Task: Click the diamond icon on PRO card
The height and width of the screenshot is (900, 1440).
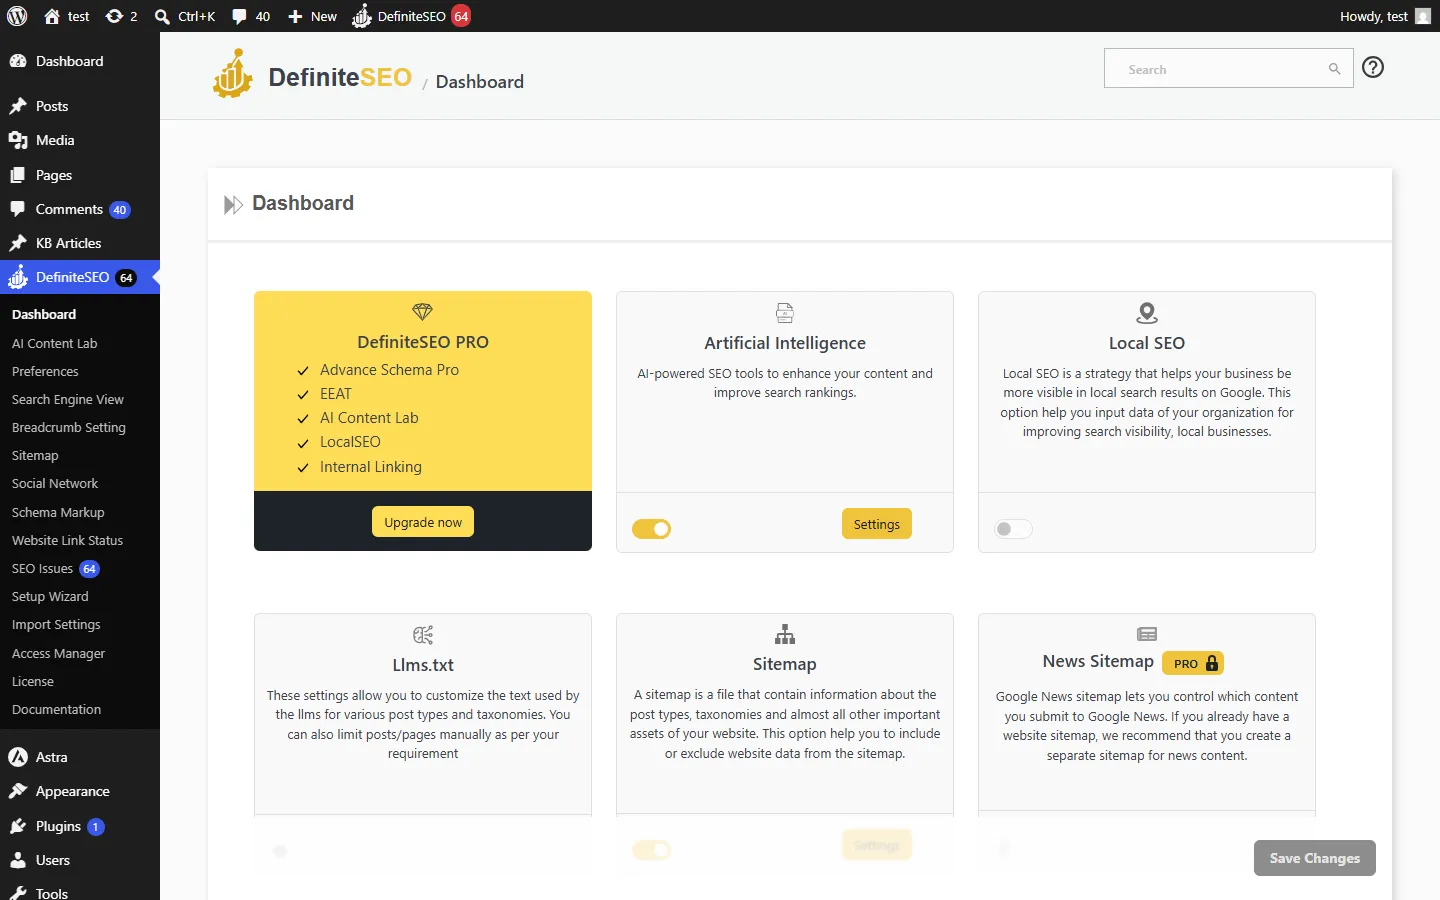Action: (x=423, y=312)
